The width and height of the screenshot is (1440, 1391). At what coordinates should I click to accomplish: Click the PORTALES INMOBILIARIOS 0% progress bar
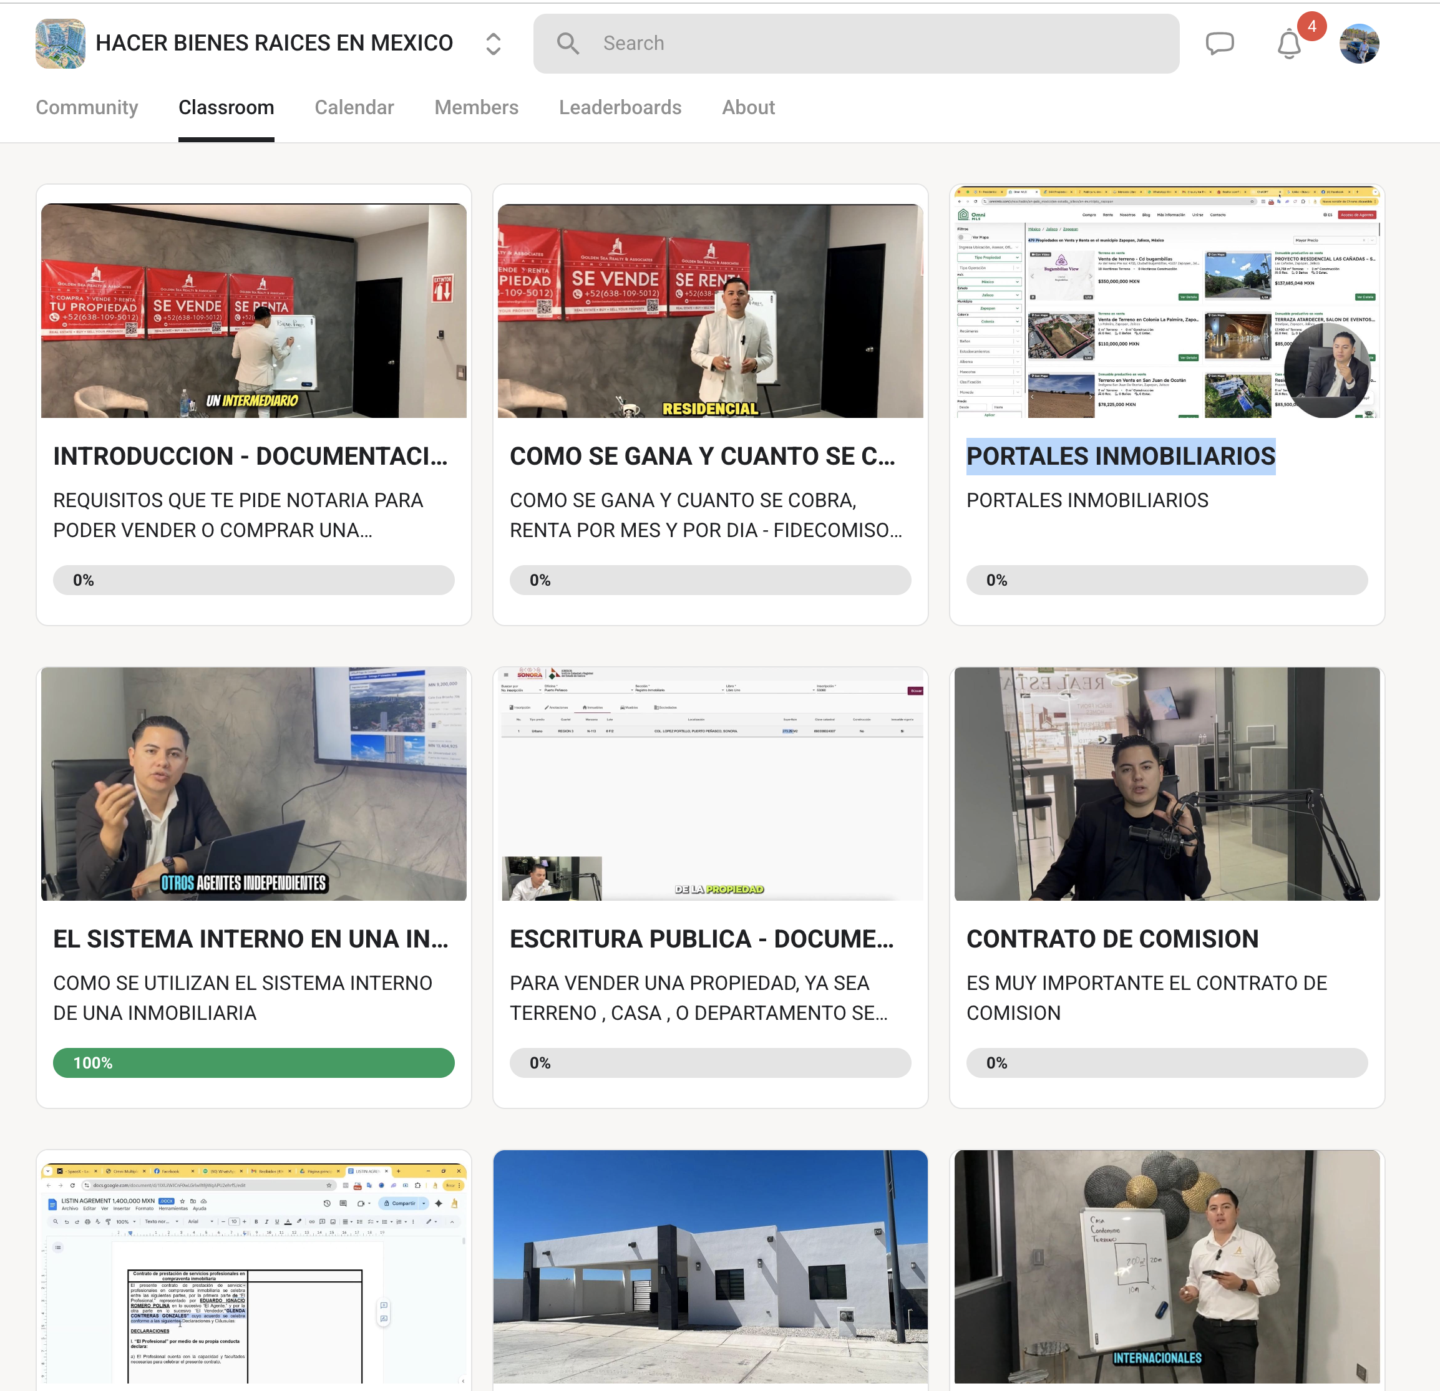pos(1167,580)
